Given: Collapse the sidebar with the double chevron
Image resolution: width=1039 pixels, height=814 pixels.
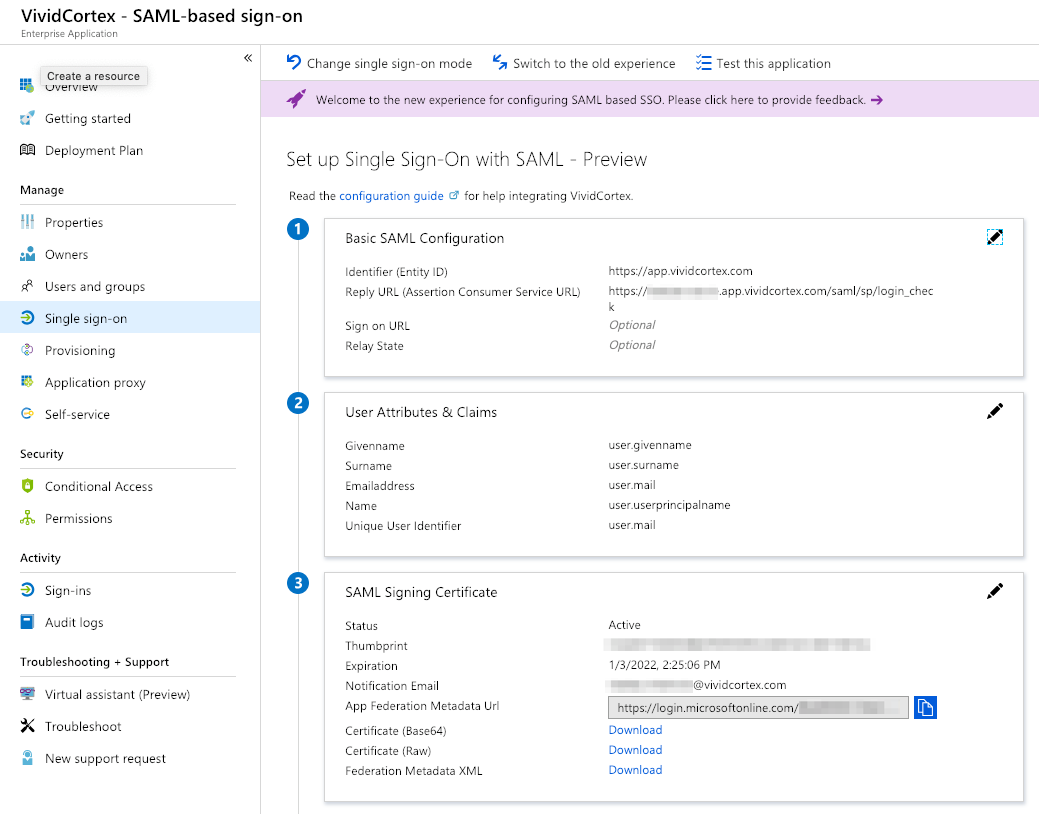Looking at the screenshot, I should [248, 58].
